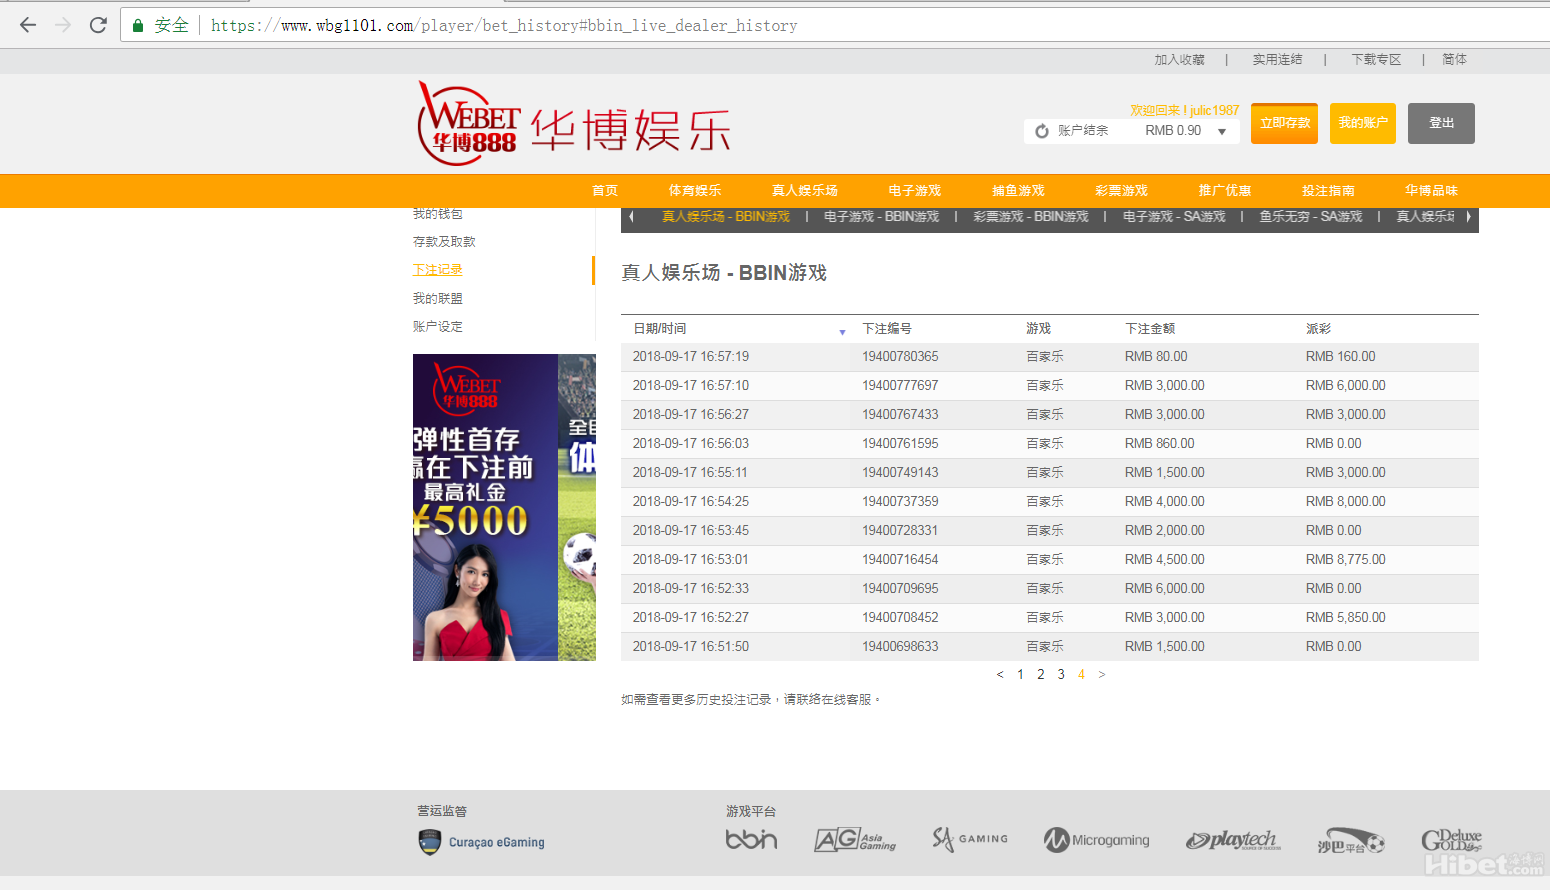Open the 真人娱乐场 navigation menu
Image resolution: width=1550 pixels, height=890 pixels.
pyautogui.click(x=804, y=190)
